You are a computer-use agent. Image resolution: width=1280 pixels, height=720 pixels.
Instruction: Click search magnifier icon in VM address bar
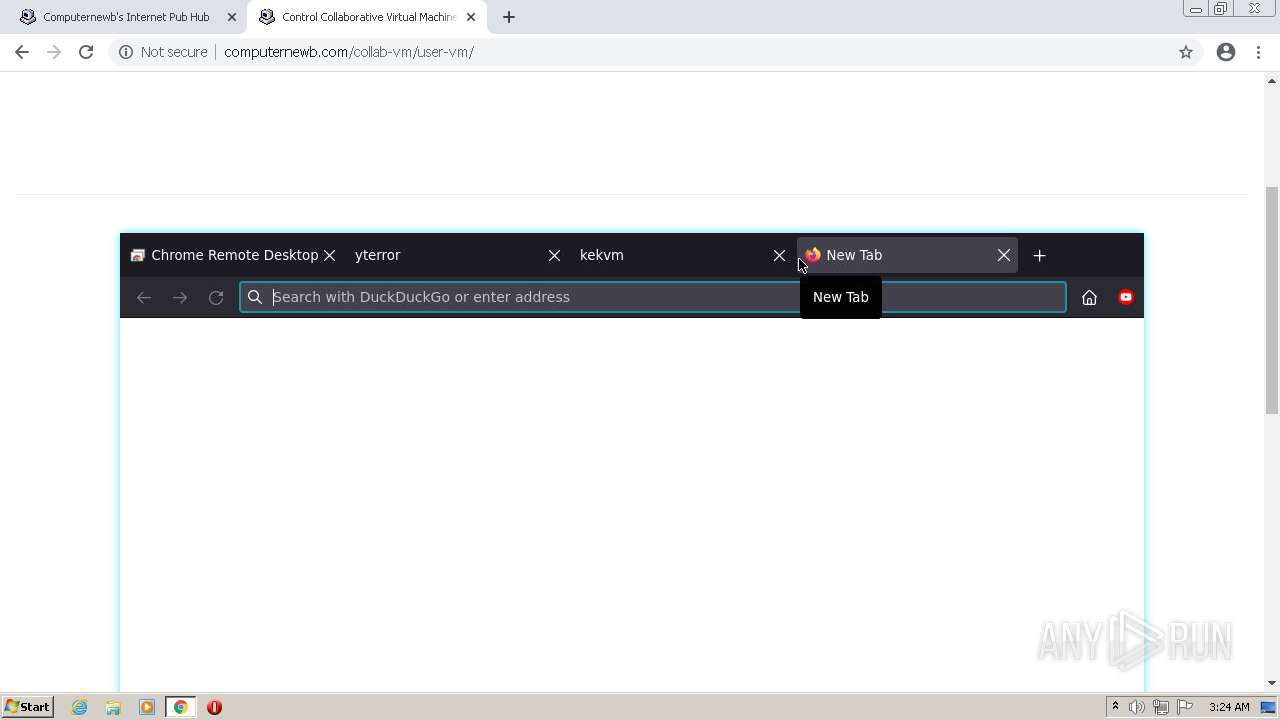pos(255,297)
